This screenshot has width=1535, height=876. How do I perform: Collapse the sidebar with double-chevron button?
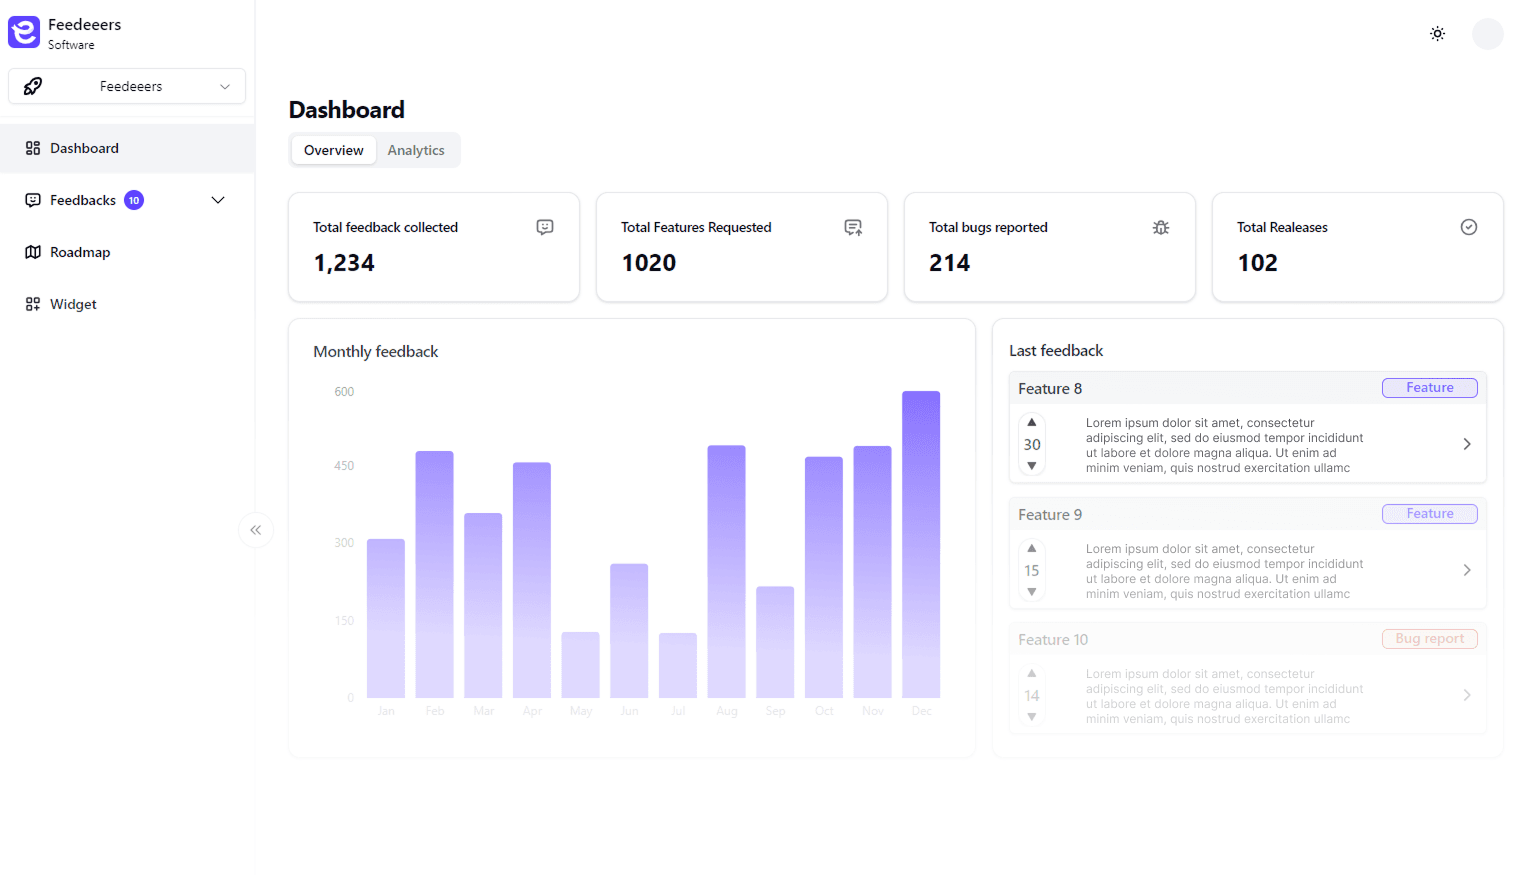256,530
